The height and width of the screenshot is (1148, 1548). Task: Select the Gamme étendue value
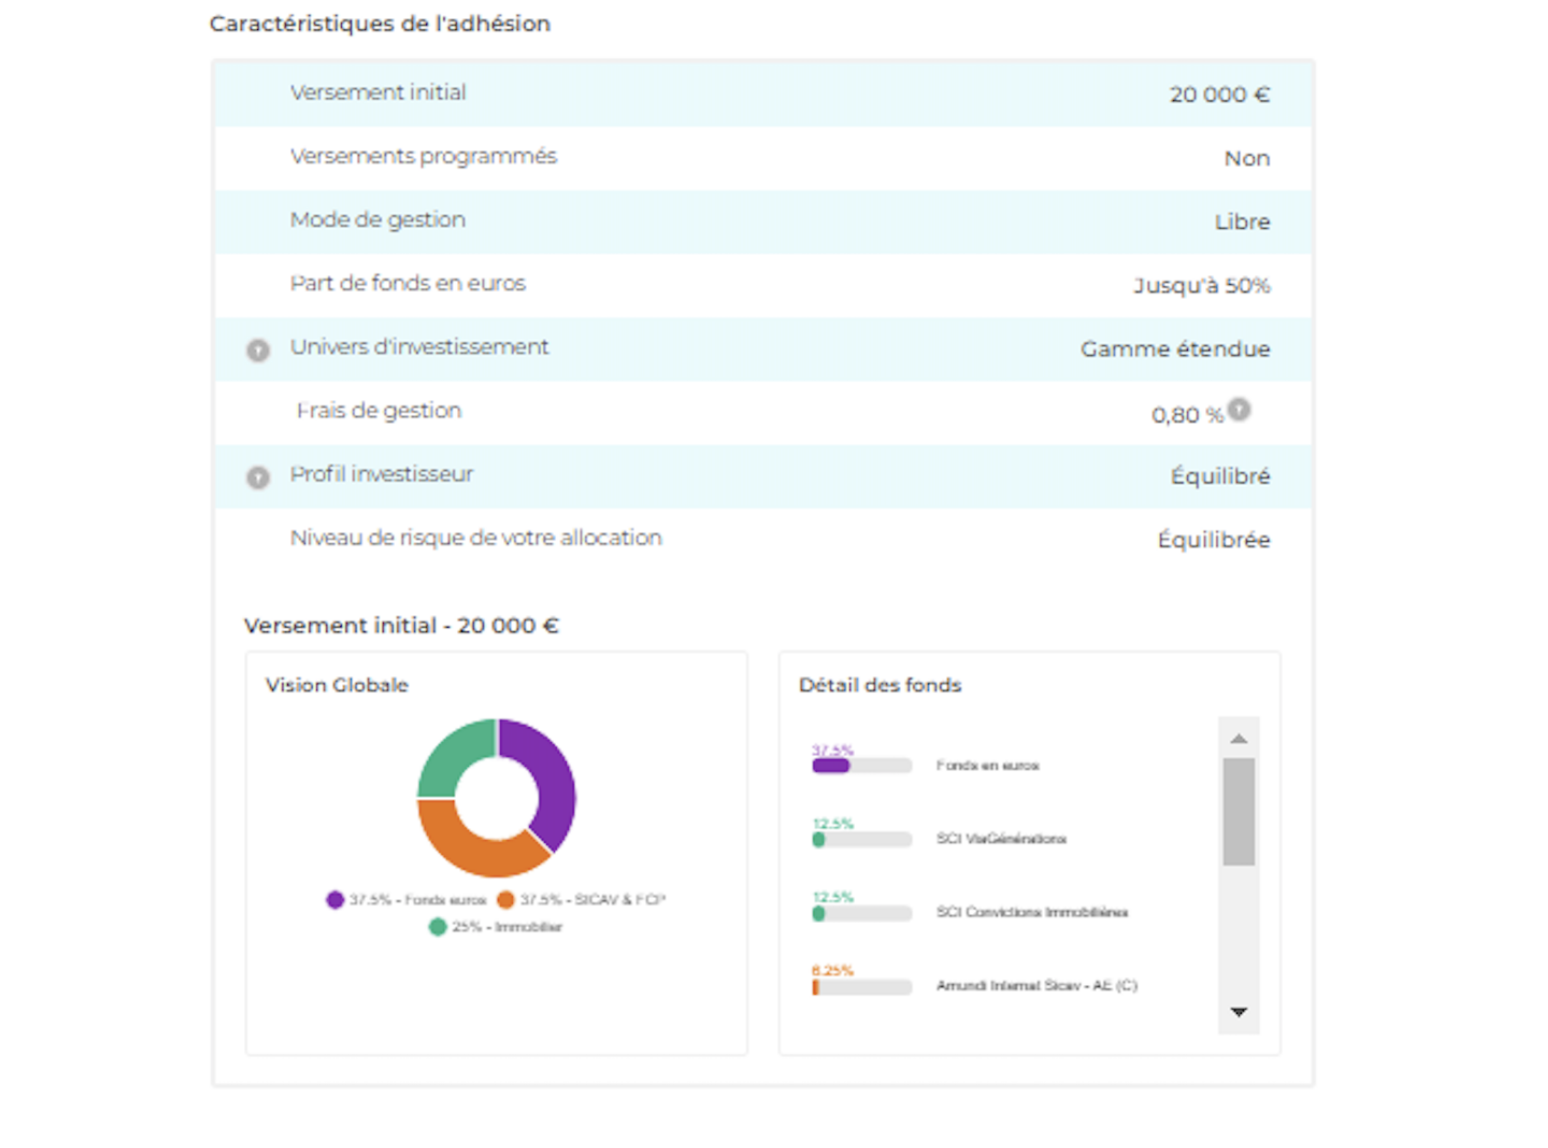pos(1174,349)
